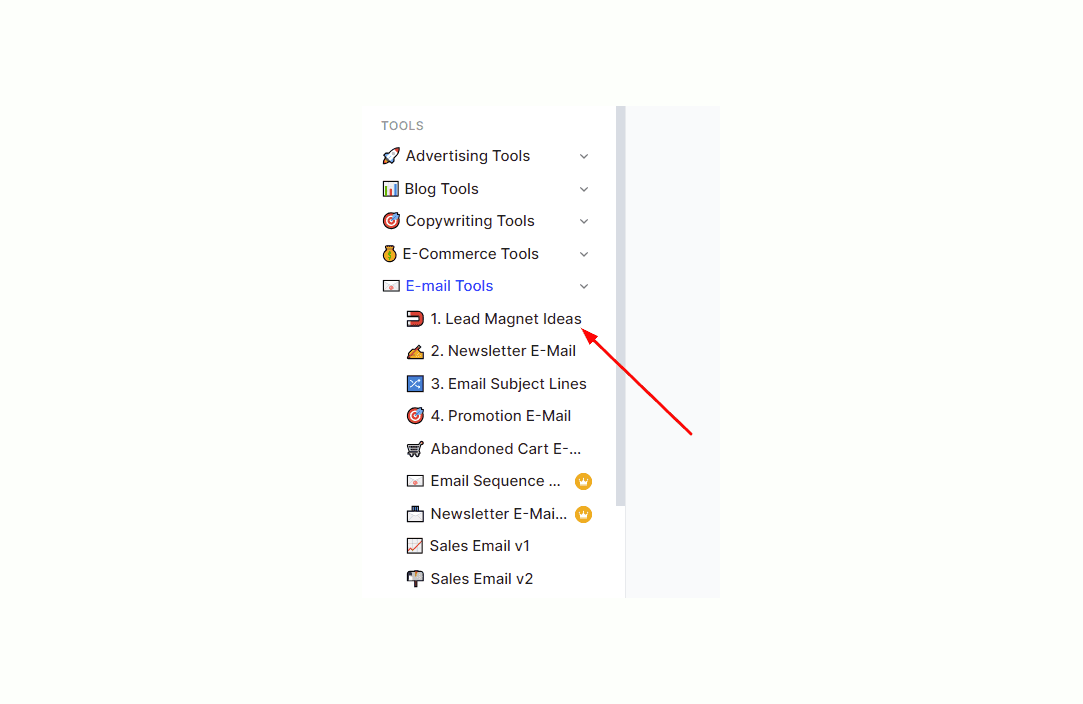Viewport: 1083px width, 704px height.
Task: Expand Copywriting Tools with its chevron
Action: point(584,221)
